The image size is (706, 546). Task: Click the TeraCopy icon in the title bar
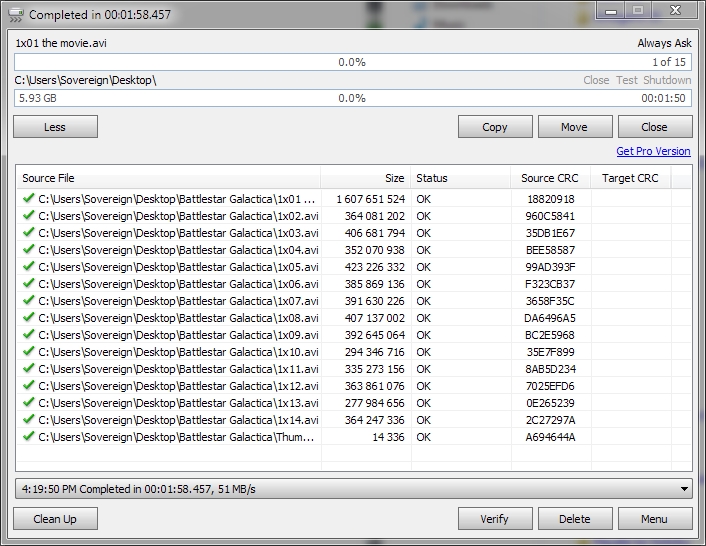[16, 15]
